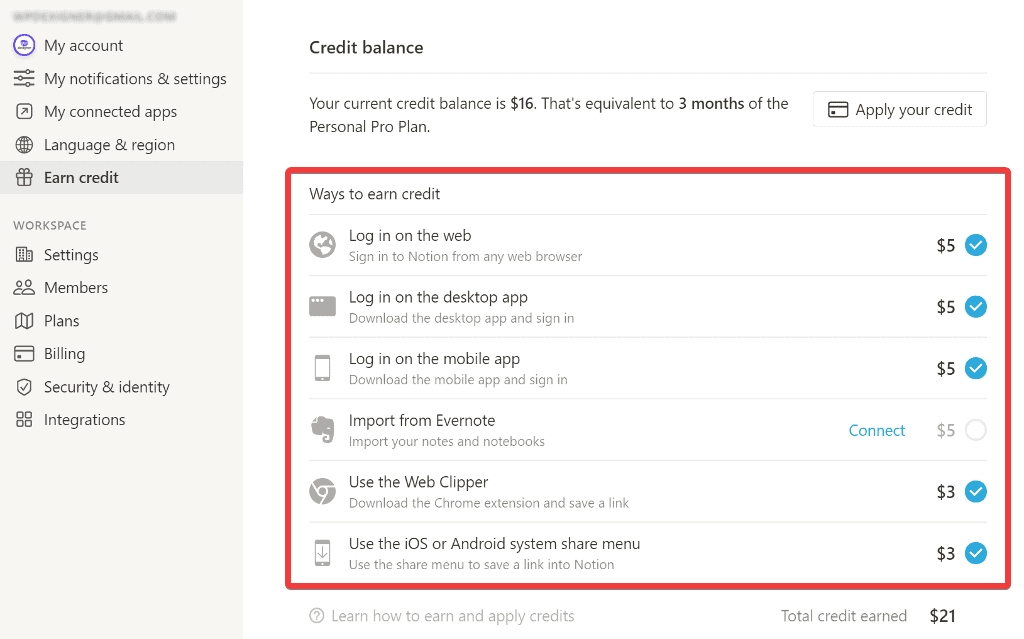
Task: Open Security & identity settings
Action: 106,386
